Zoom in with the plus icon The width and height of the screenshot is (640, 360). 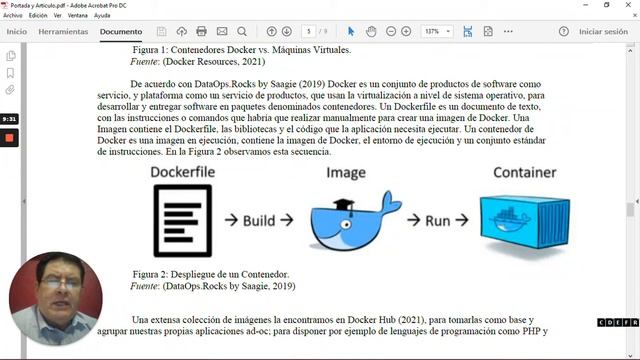click(406, 31)
